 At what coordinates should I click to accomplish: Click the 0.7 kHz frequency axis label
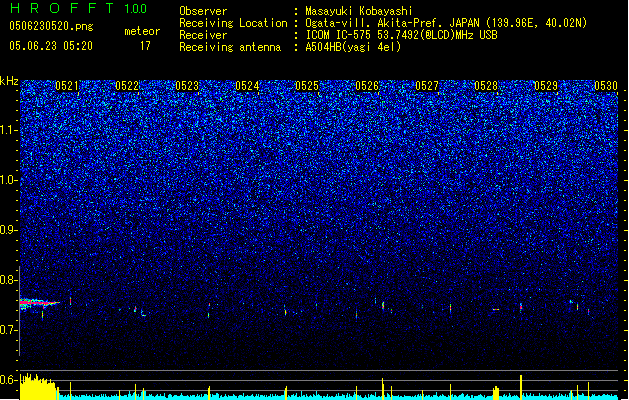coord(8,330)
